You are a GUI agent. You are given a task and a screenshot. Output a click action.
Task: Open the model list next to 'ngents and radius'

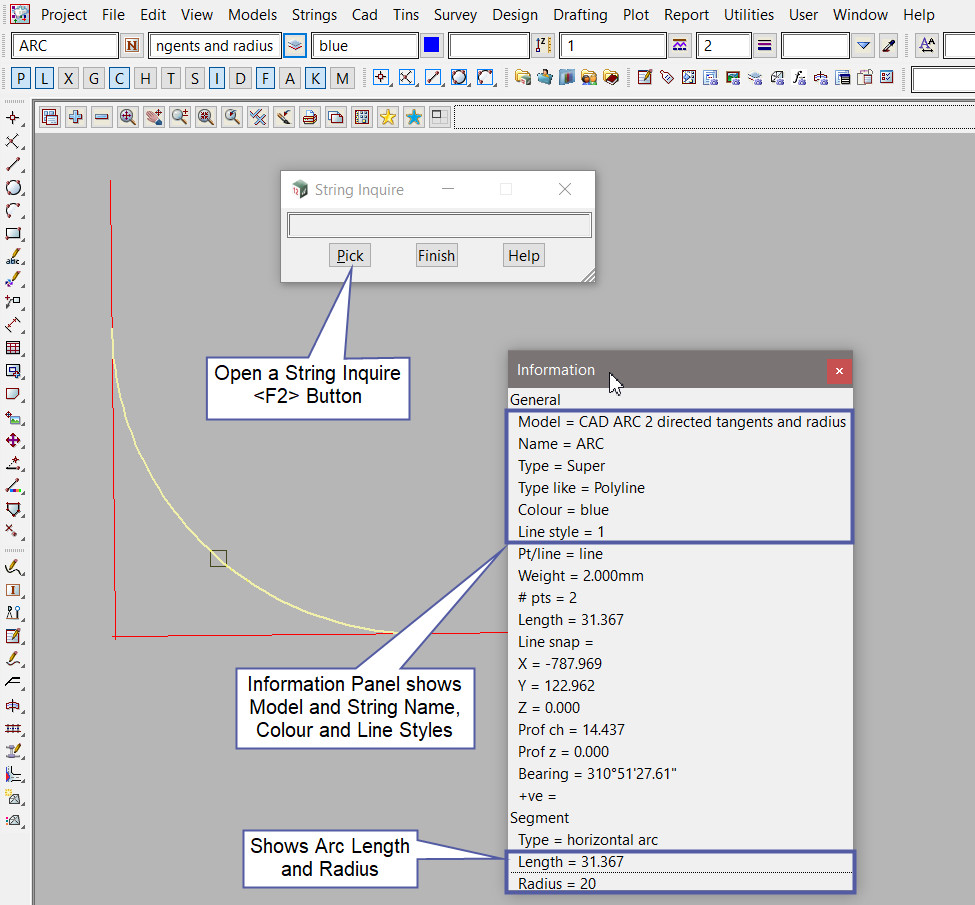click(295, 46)
